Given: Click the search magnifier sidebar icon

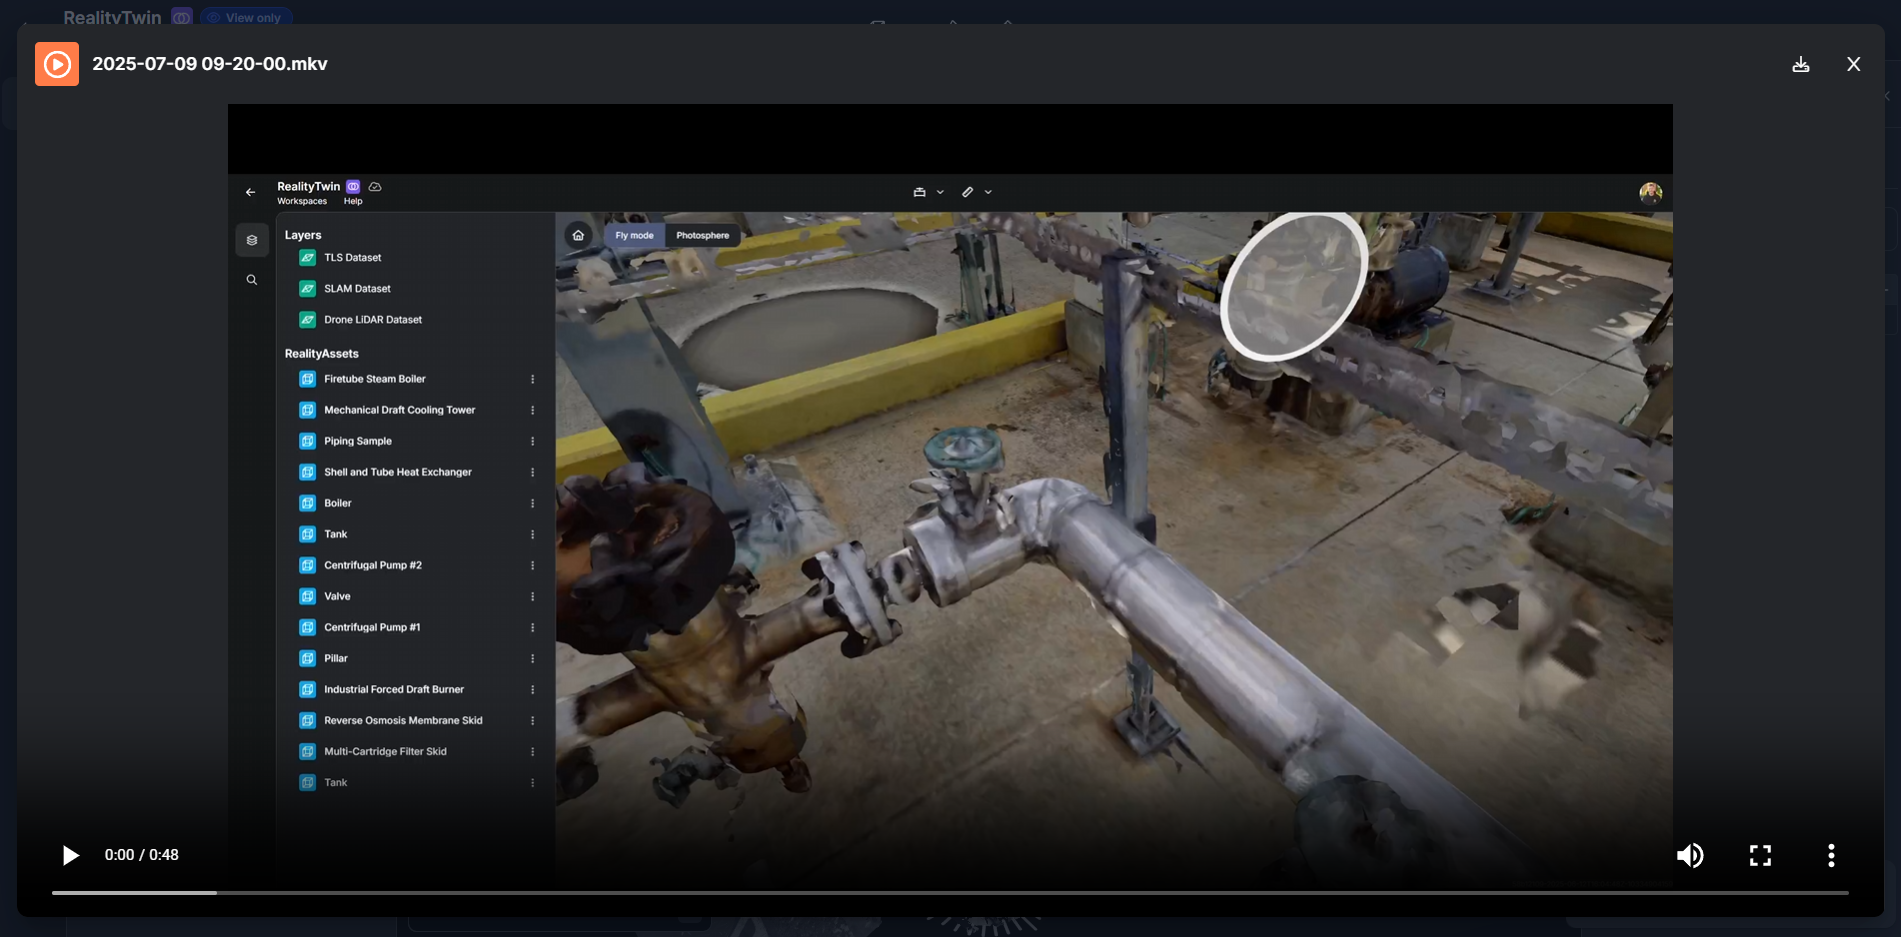Looking at the screenshot, I should pyautogui.click(x=252, y=280).
